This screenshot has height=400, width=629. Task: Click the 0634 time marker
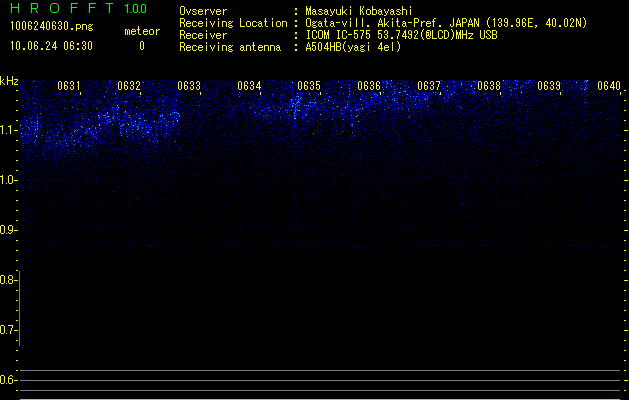[x=249, y=86]
